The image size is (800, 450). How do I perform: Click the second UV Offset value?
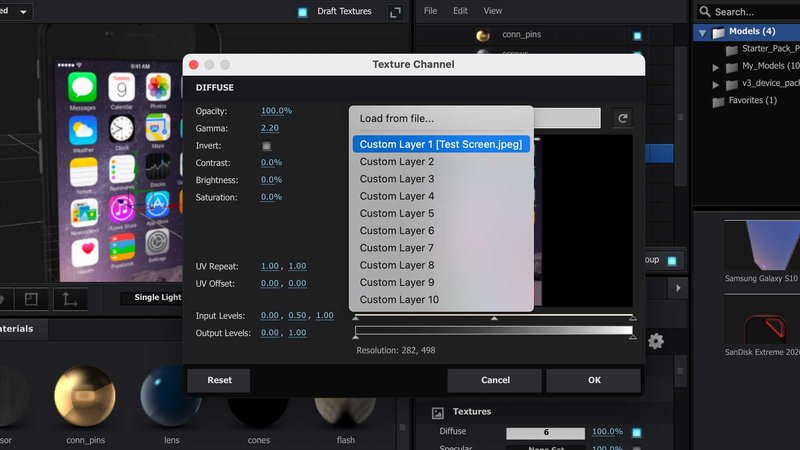pos(297,284)
